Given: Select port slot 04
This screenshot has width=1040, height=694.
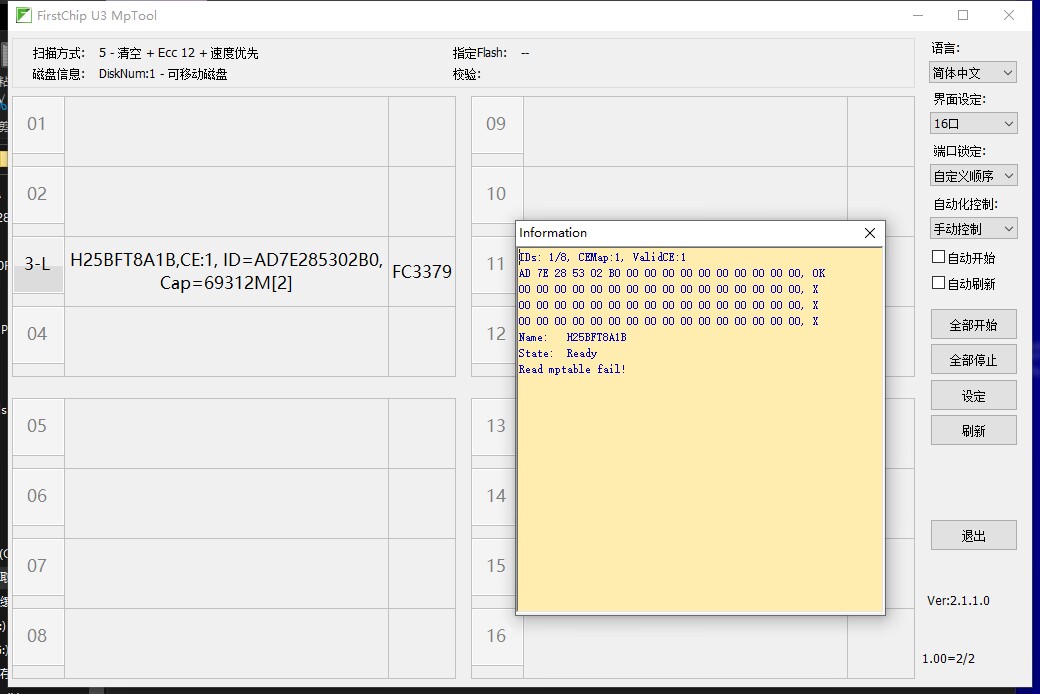Looking at the screenshot, I should click(38, 334).
